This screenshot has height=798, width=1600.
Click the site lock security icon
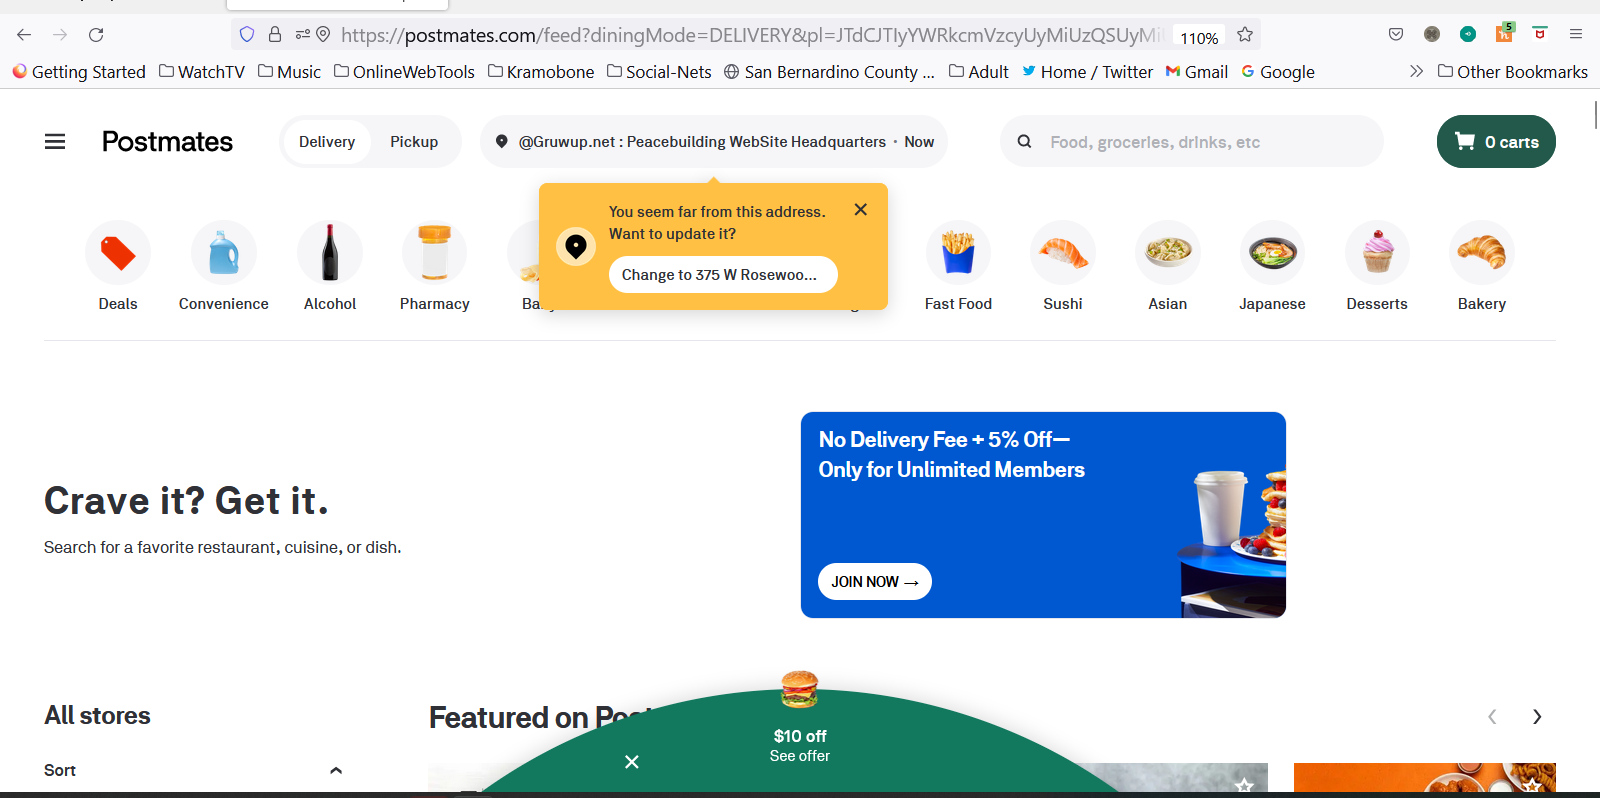coord(275,35)
